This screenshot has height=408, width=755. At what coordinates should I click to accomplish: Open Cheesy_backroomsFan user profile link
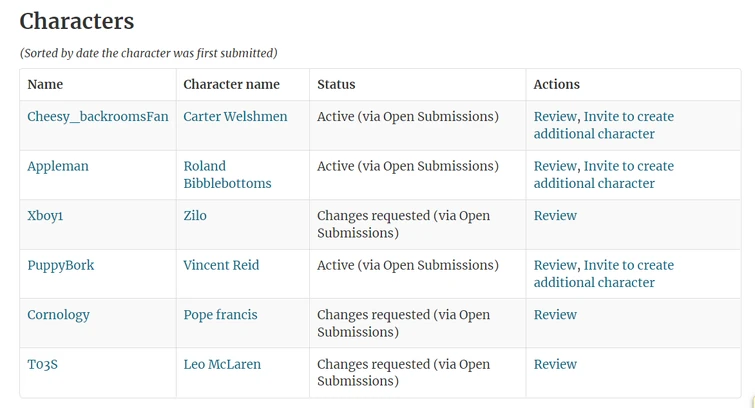pyautogui.click(x=98, y=117)
